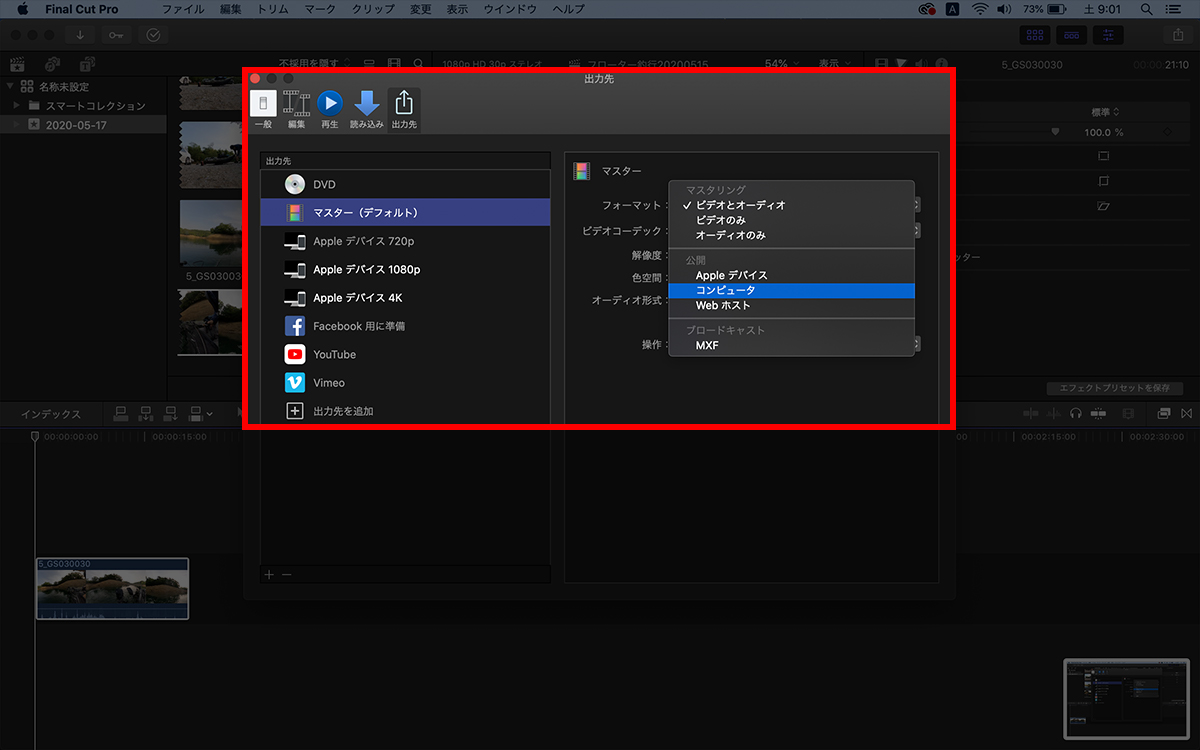Select the Vimeo destination

point(328,382)
